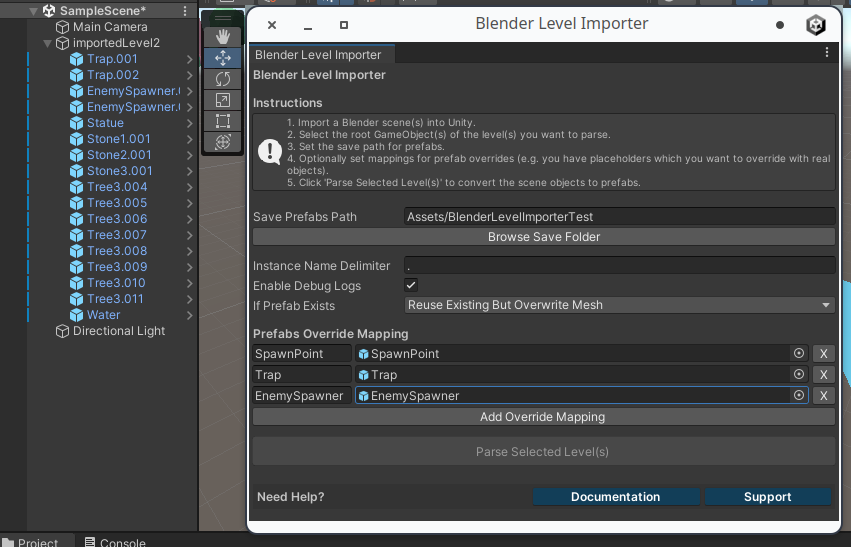Click the Unity icon beside SampleScene
Image resolution: width=851 pixels, height=547 pixels.
[49, 11]
